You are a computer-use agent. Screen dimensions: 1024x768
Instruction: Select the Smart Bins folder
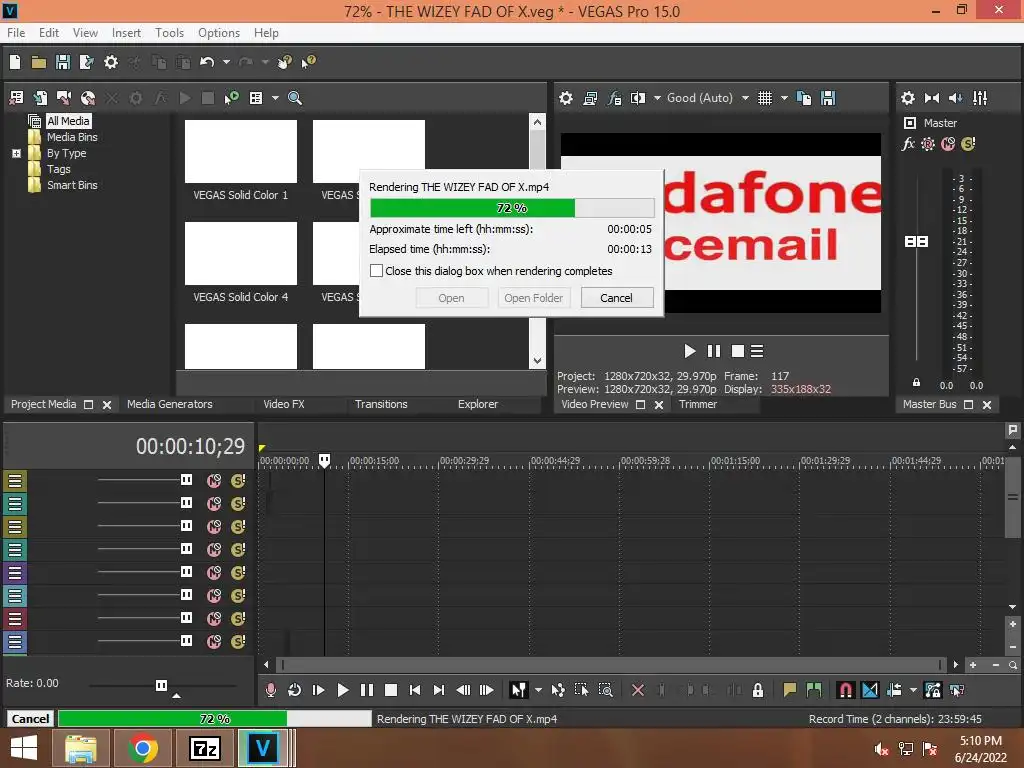(72, 185)
